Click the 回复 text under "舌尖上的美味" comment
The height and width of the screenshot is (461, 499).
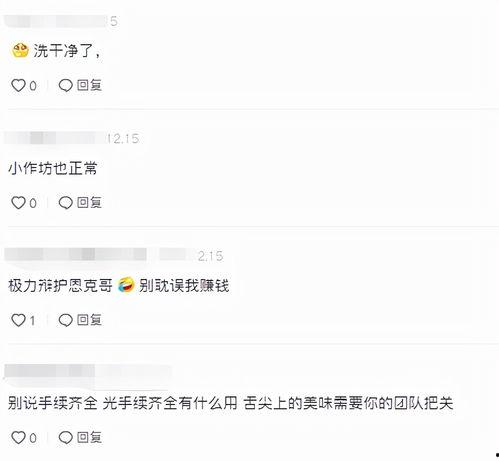pyautogui.click(x=89, y=437)
